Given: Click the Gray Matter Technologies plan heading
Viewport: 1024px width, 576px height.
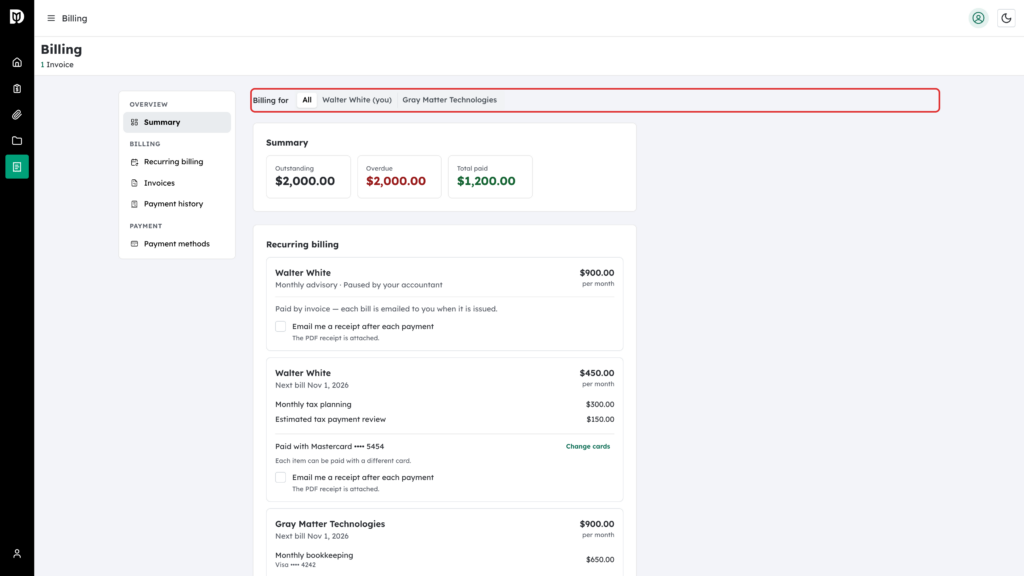Looking at the screenshot, I should coord(330,524).
